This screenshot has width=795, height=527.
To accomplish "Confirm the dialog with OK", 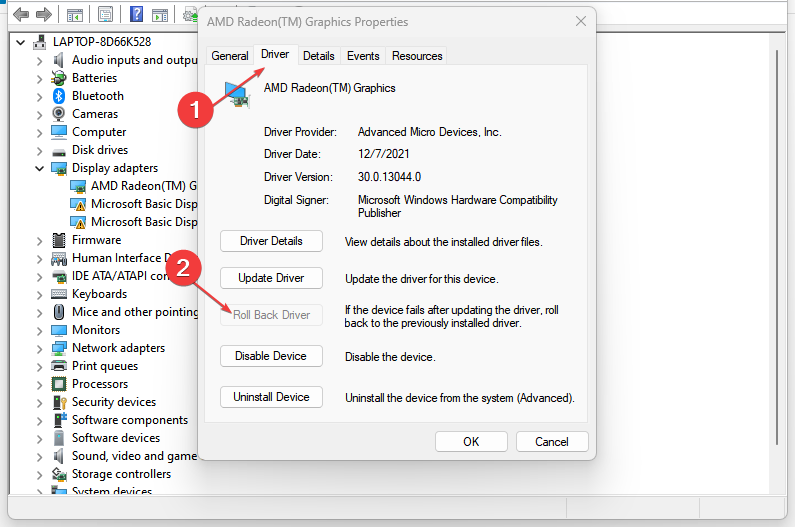I will click(x=471, y=442).
